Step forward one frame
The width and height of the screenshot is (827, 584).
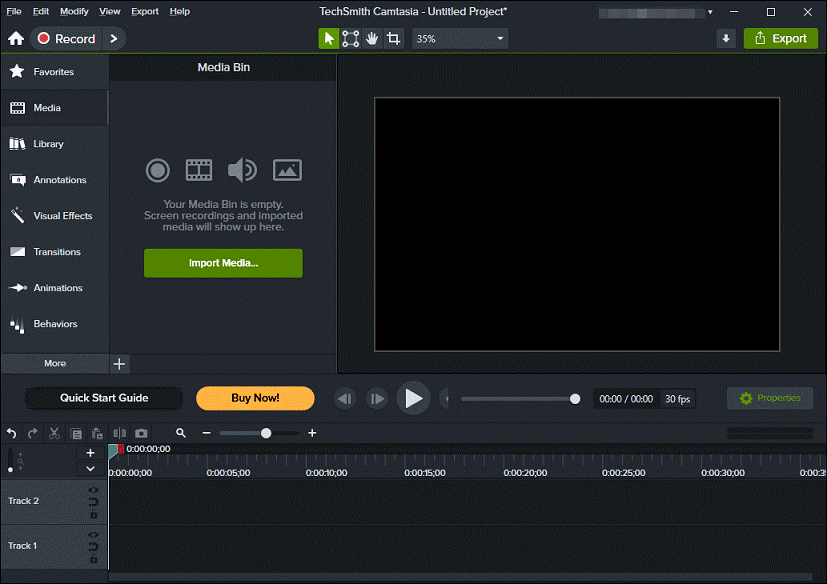coord(377,399)
